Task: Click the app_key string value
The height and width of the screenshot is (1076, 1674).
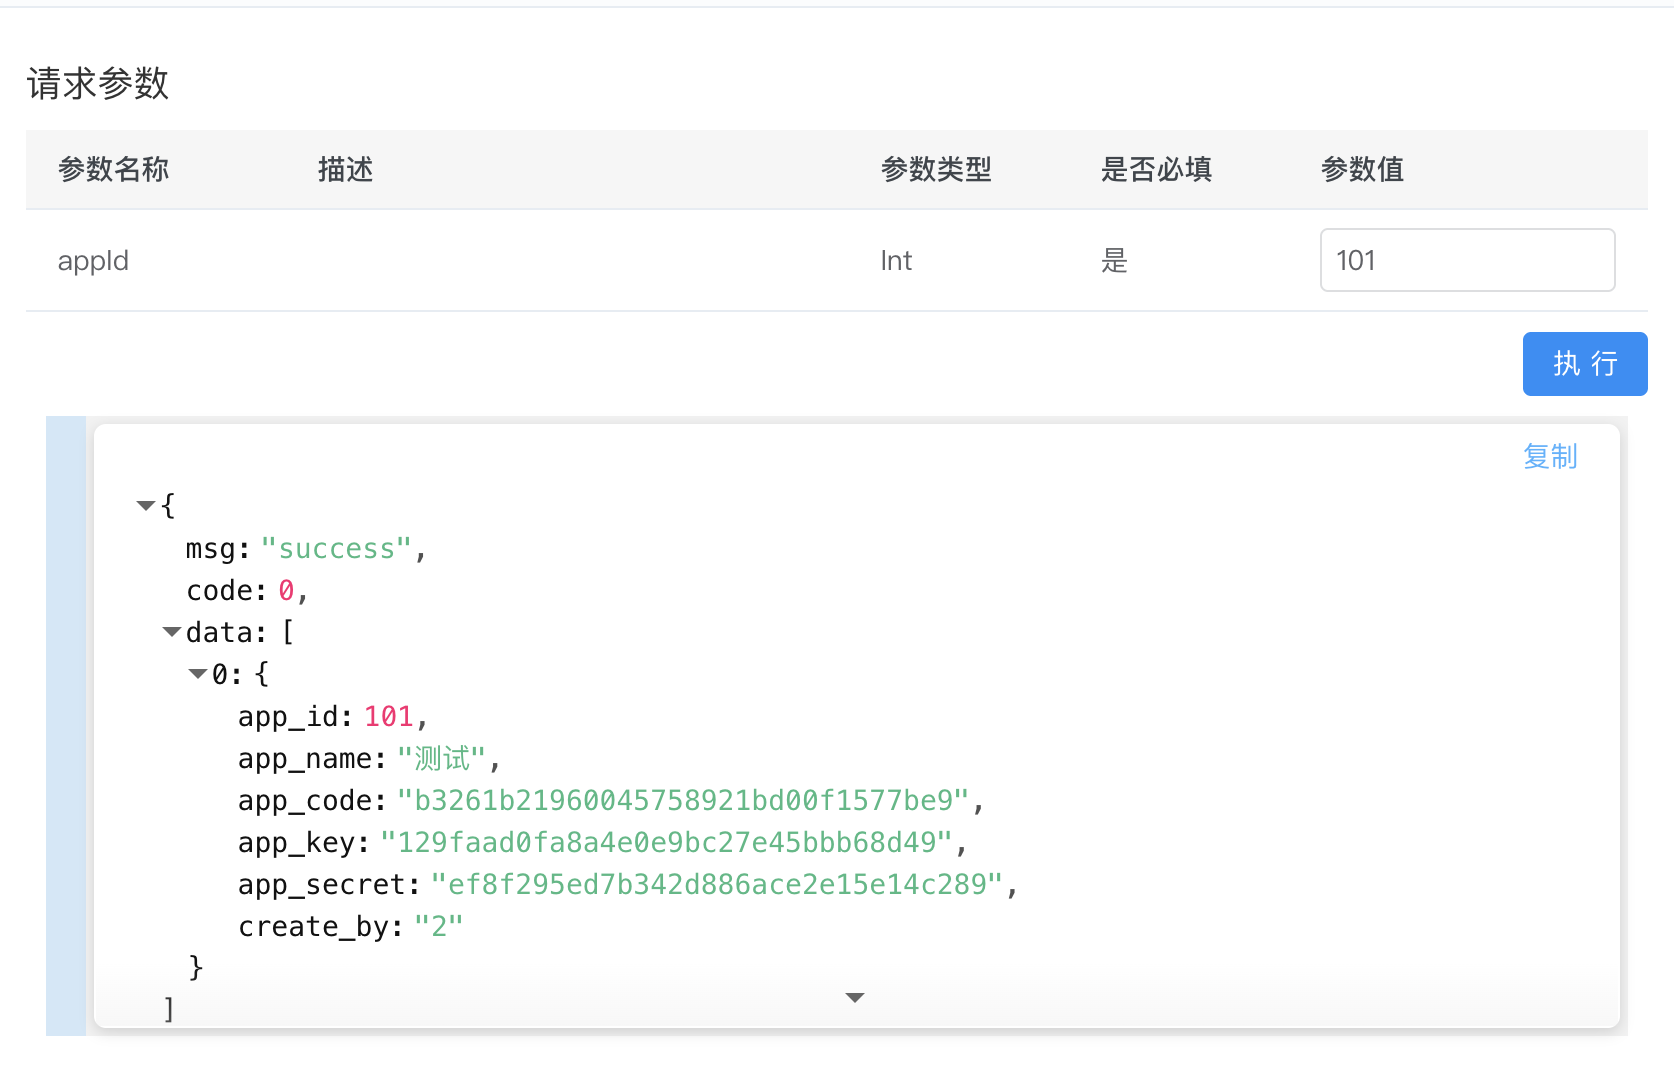Action: [x=666, y=843]
